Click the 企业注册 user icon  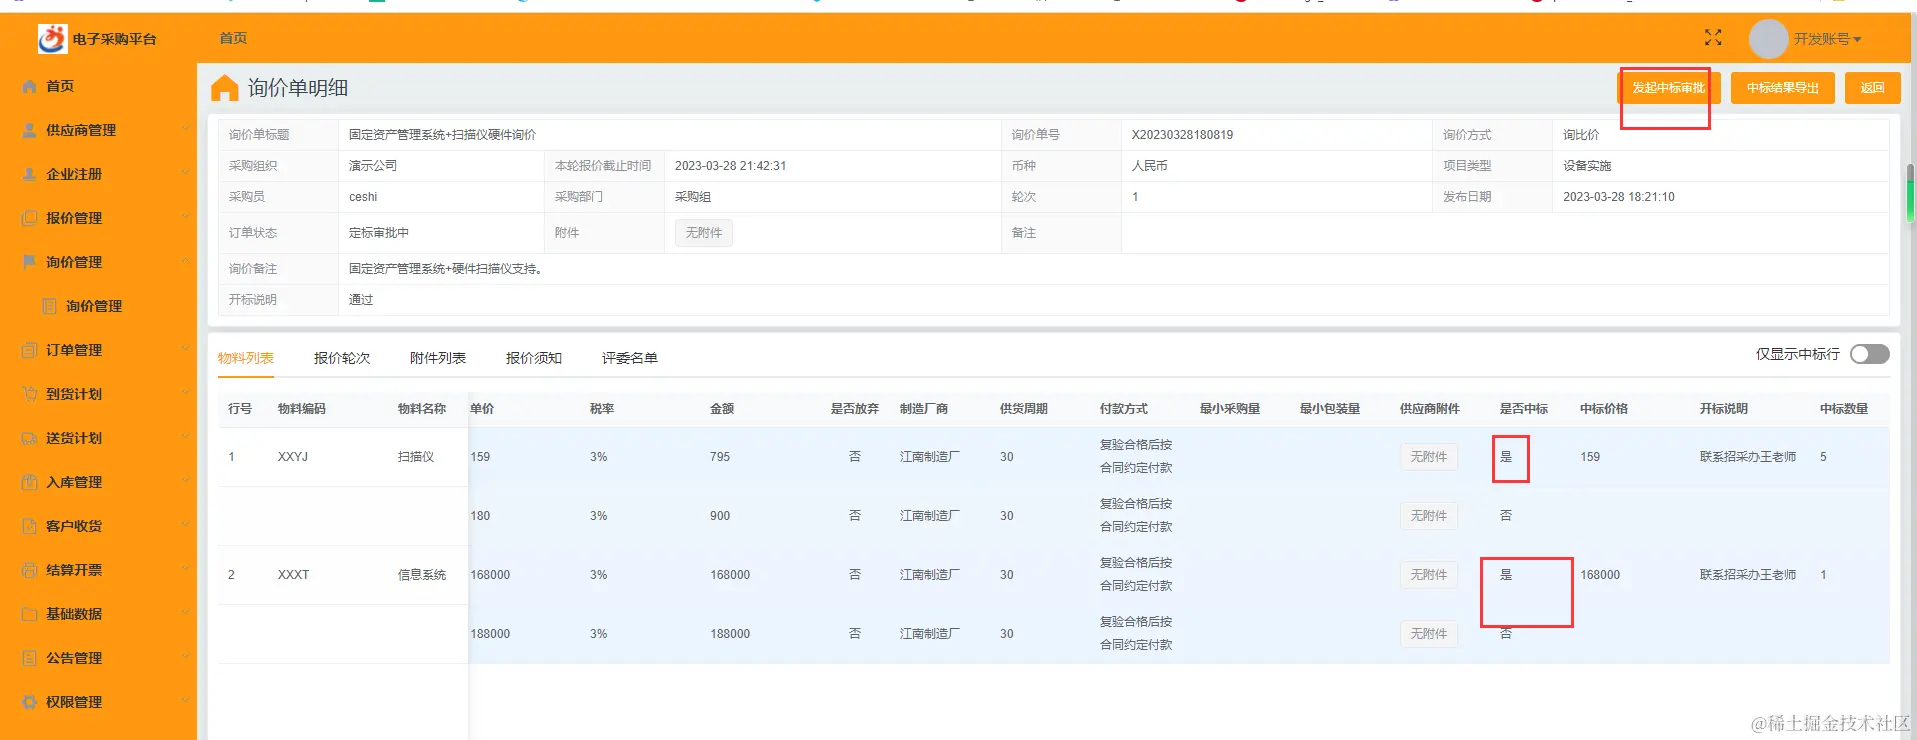(x=30, y=174)
